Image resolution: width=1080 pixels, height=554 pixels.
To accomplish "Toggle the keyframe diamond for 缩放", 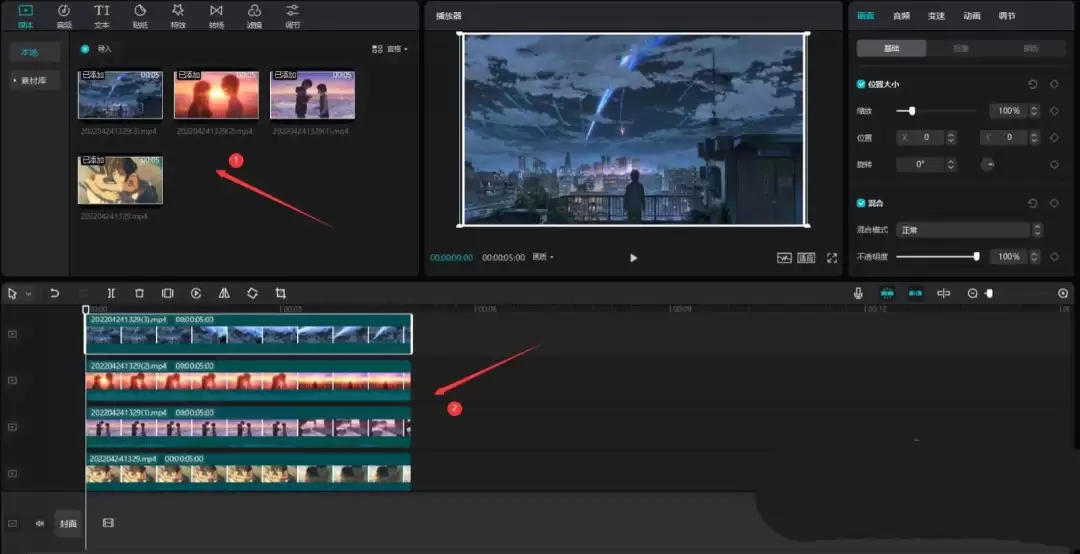I will tap(1054, 111).
